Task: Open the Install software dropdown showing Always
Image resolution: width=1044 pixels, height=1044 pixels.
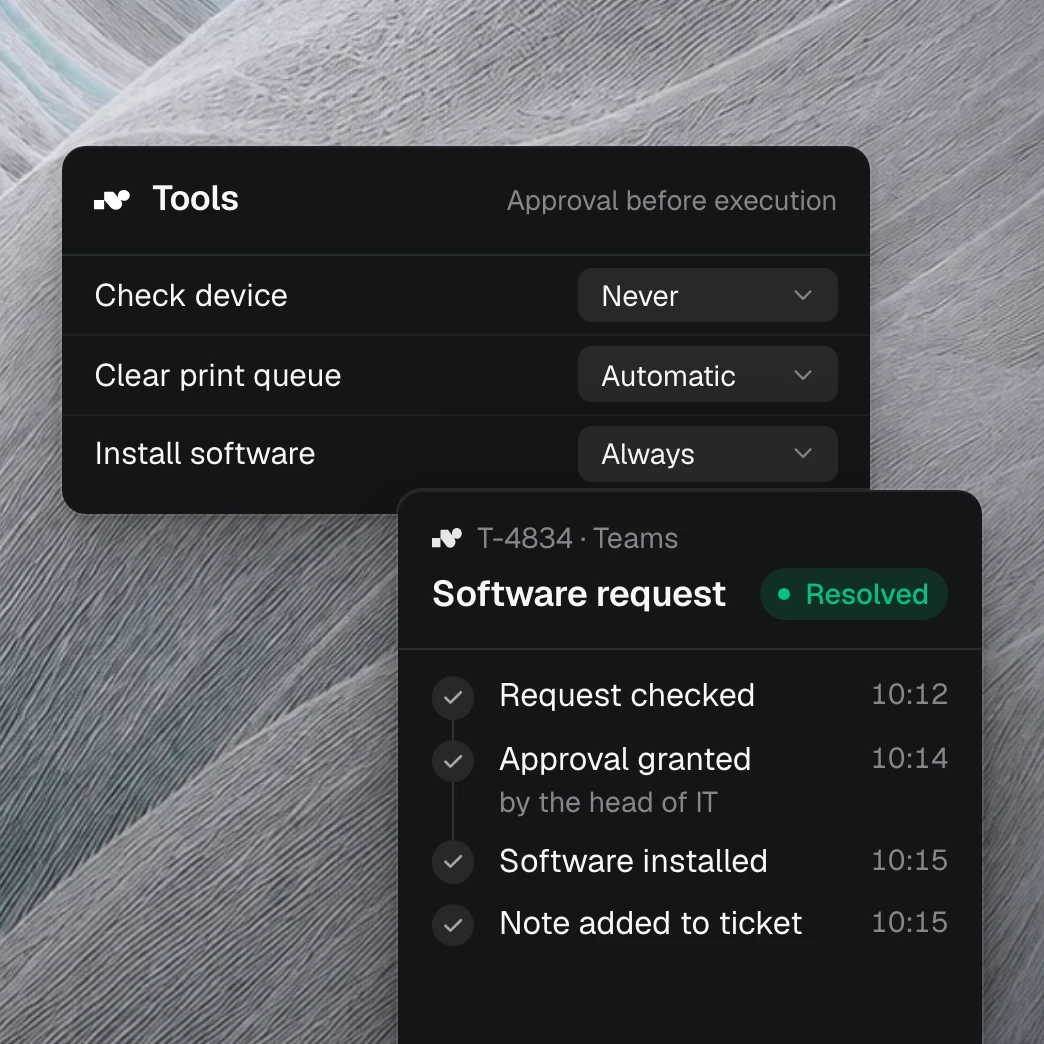Action: click(707, 453)
